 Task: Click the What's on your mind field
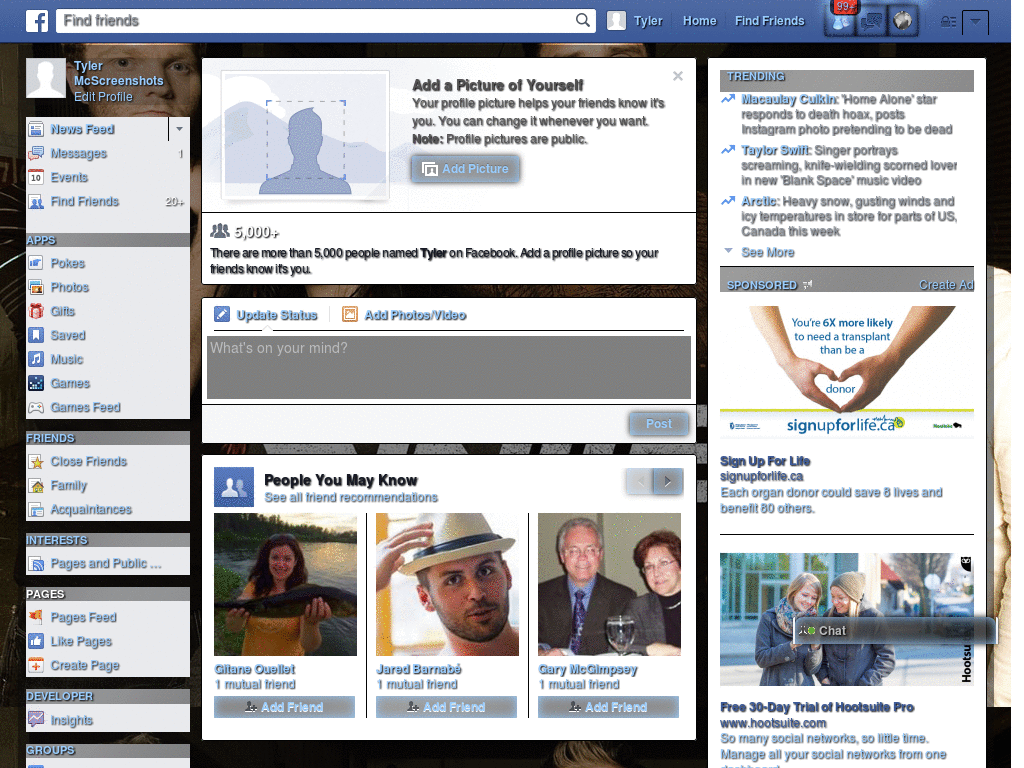coord(449,367)
